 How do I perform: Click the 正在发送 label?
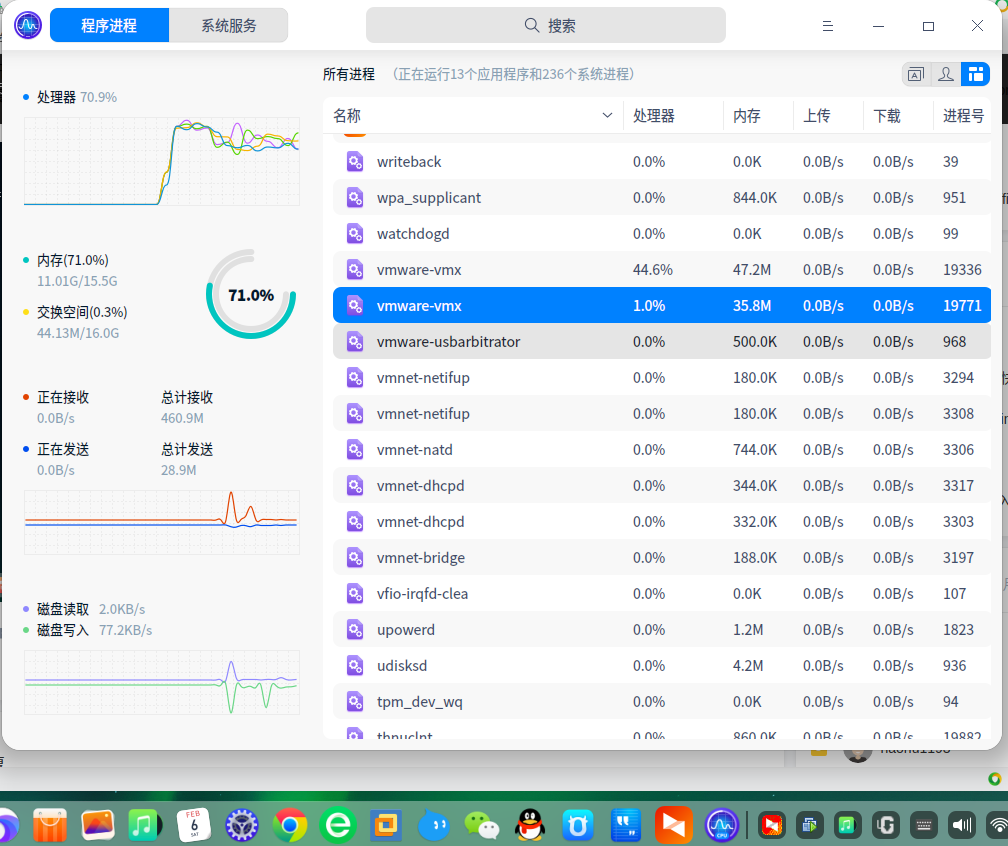click(63, 449)
